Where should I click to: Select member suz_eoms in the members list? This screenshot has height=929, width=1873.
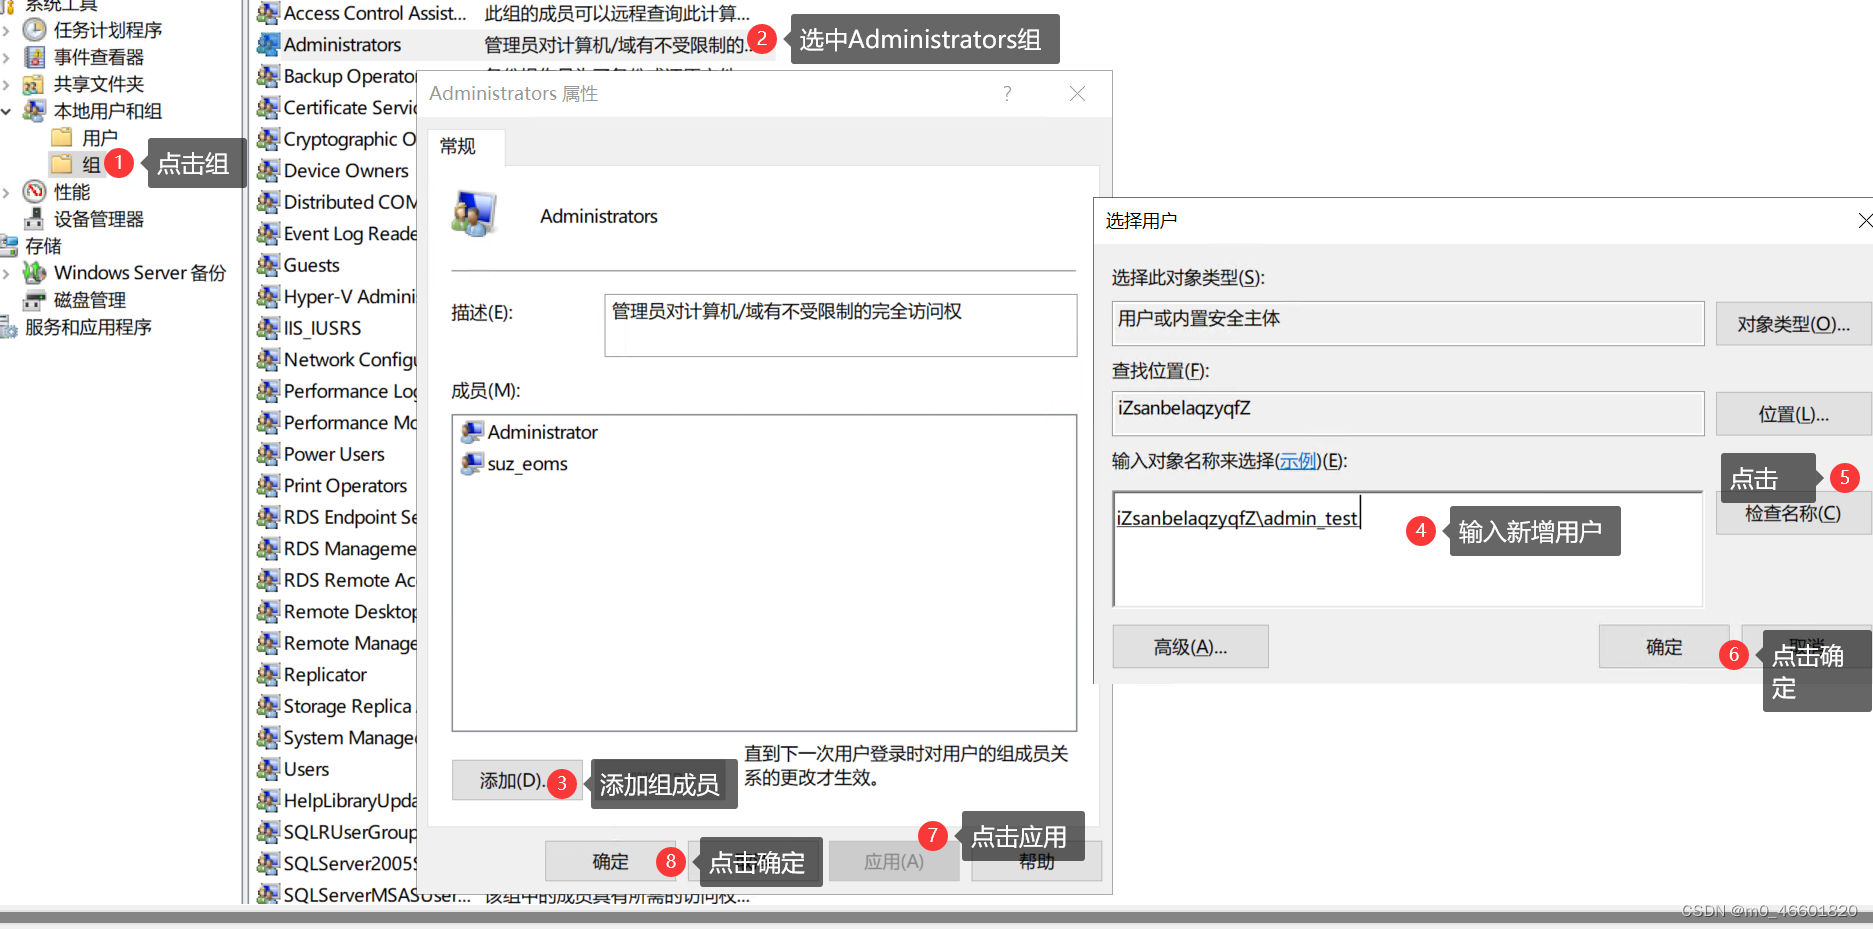pyautogui.click(x=527, y=463)
